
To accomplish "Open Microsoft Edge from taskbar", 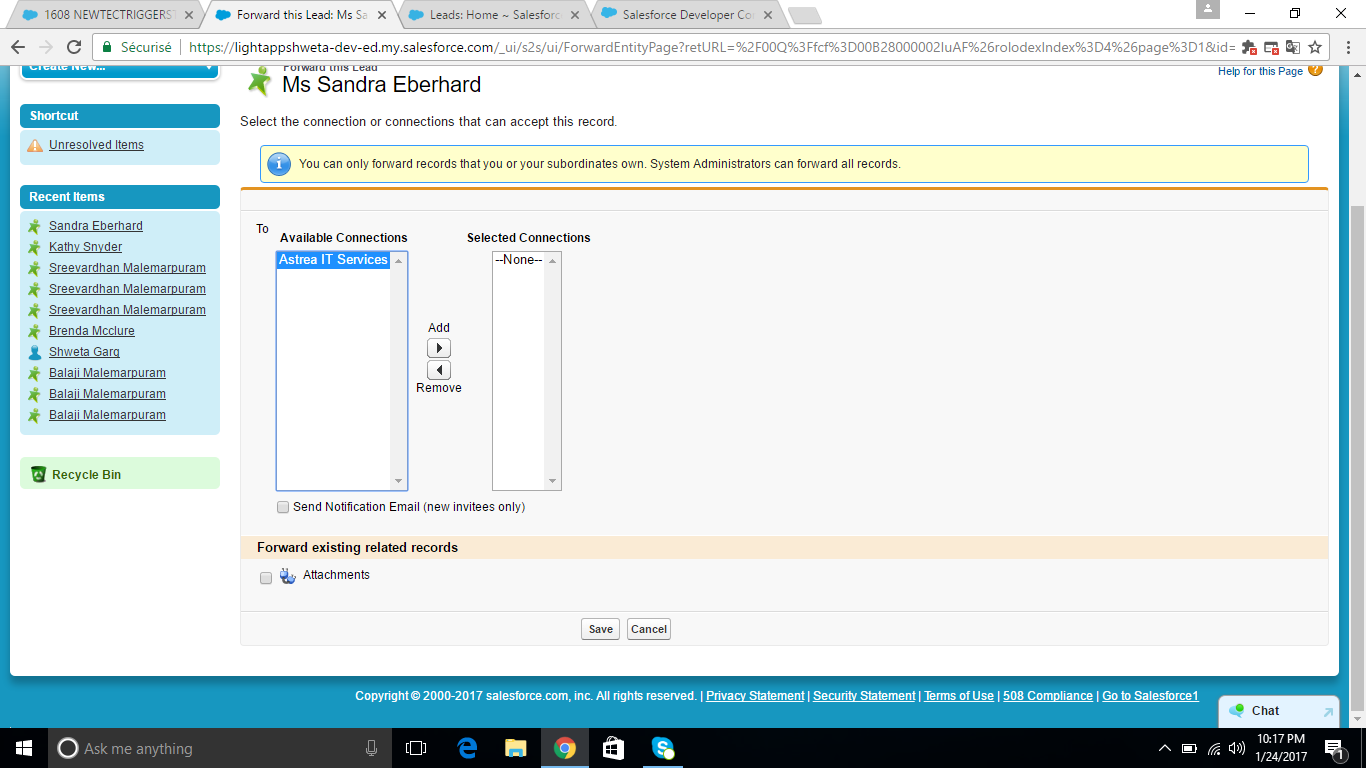I will coord(467,748).
